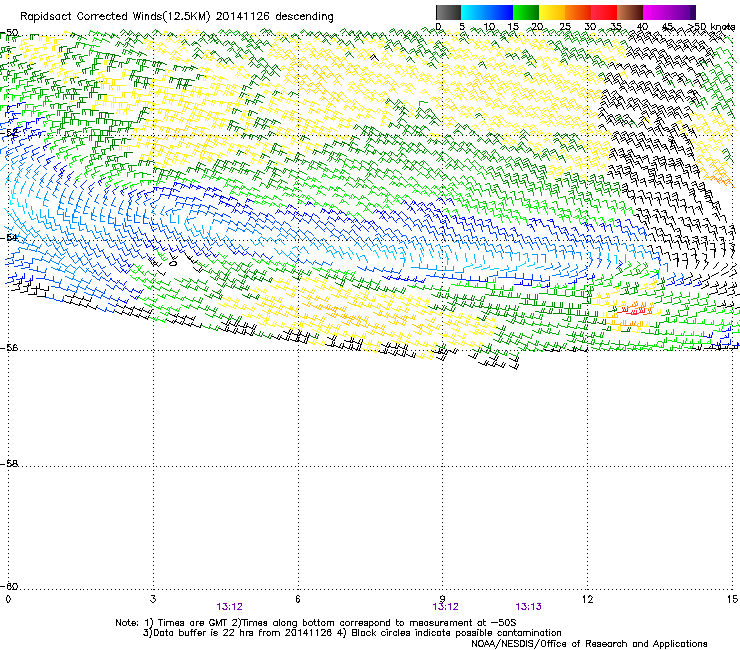
Task: Click the red 30-35 knots legend swatch
Action: pyautogui.click(x=604, y=12)
